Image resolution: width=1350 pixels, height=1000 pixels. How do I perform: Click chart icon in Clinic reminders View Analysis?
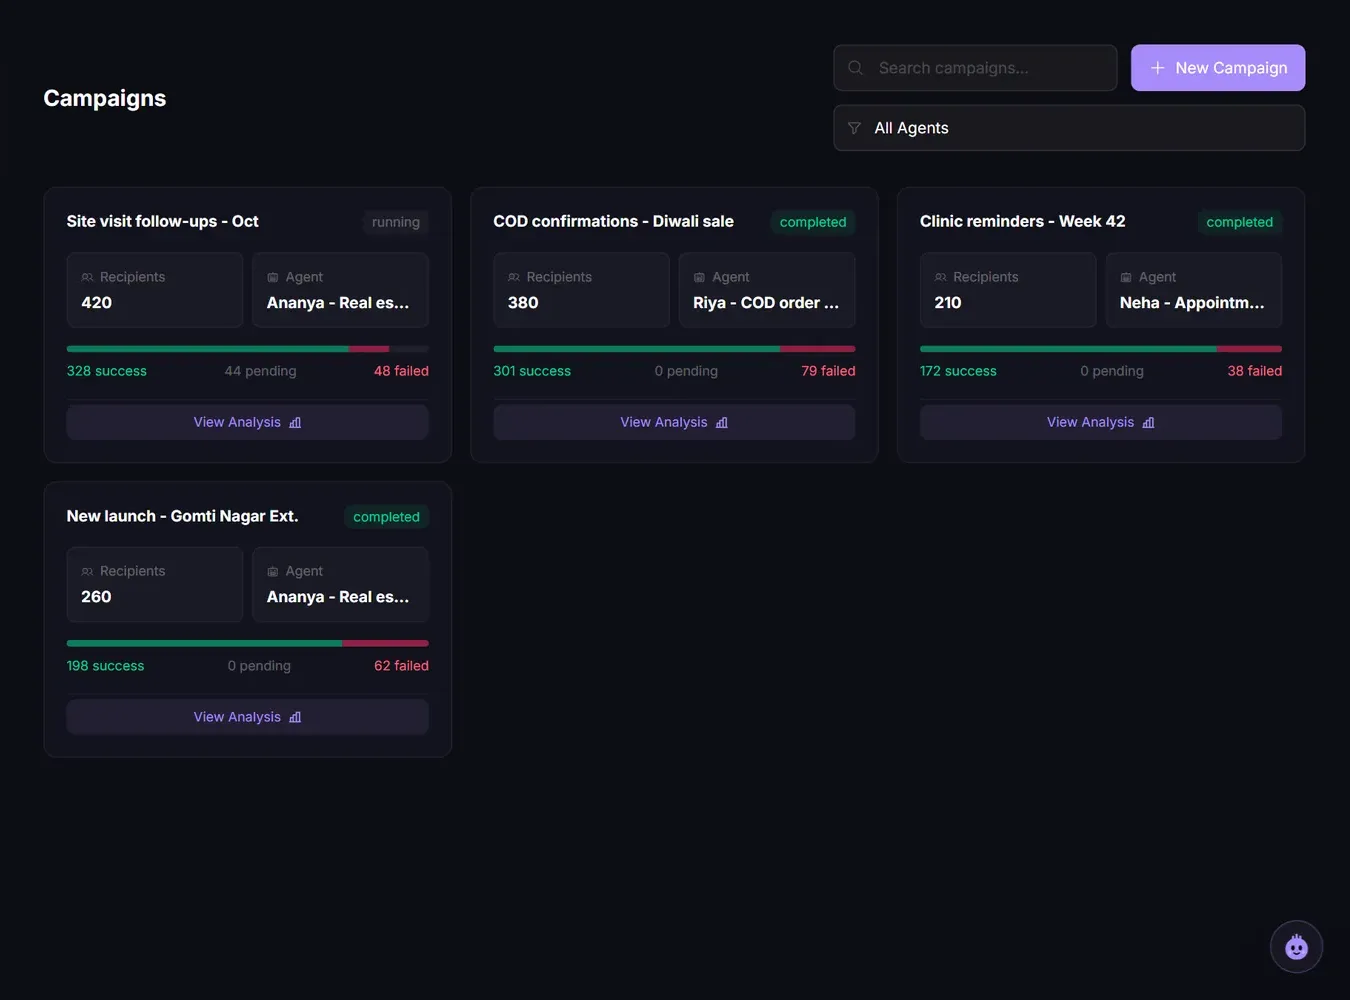point(1148,423)
